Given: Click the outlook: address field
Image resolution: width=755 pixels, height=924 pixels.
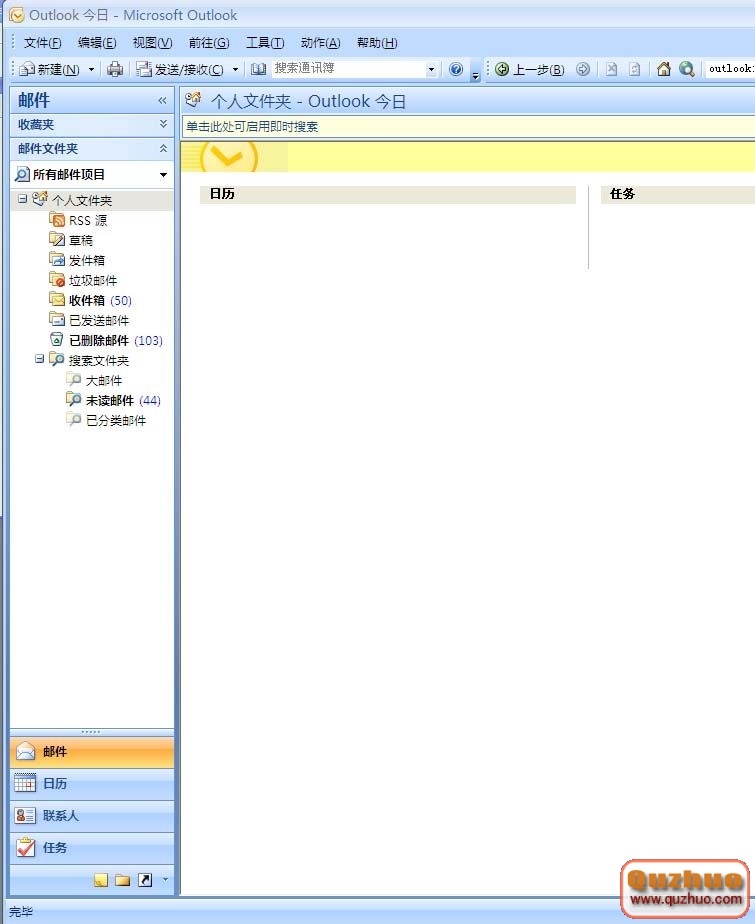Looking at the screenshot, I should point(730,69).
